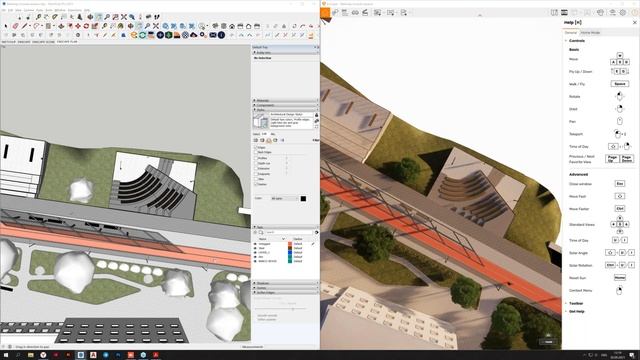Enable the Extension checkbox
The image size is (640, 360).
(256, 169)
